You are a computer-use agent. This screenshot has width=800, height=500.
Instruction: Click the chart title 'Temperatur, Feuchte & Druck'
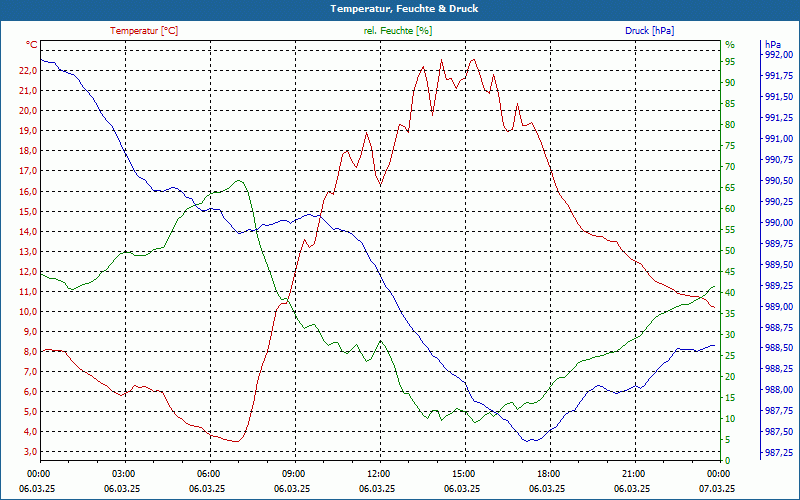(404, 9)
